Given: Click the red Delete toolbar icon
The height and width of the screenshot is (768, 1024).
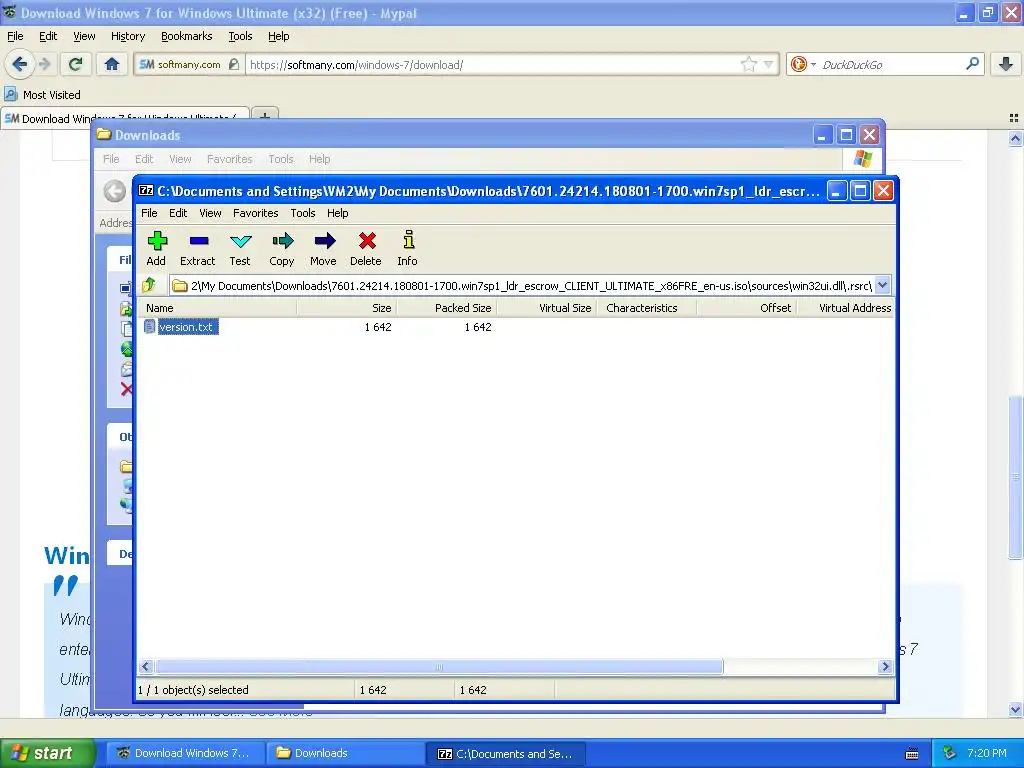Looking at the screenshot, I should [366, 248].
